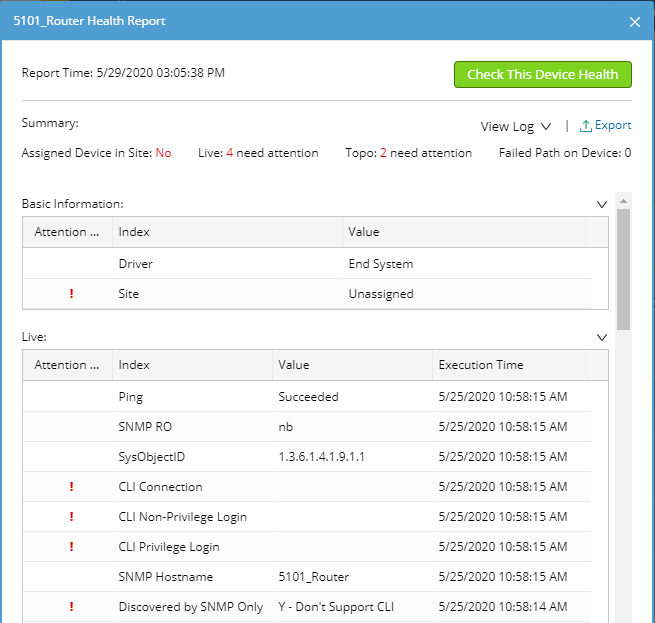Click the End System value

coord(381,264)
